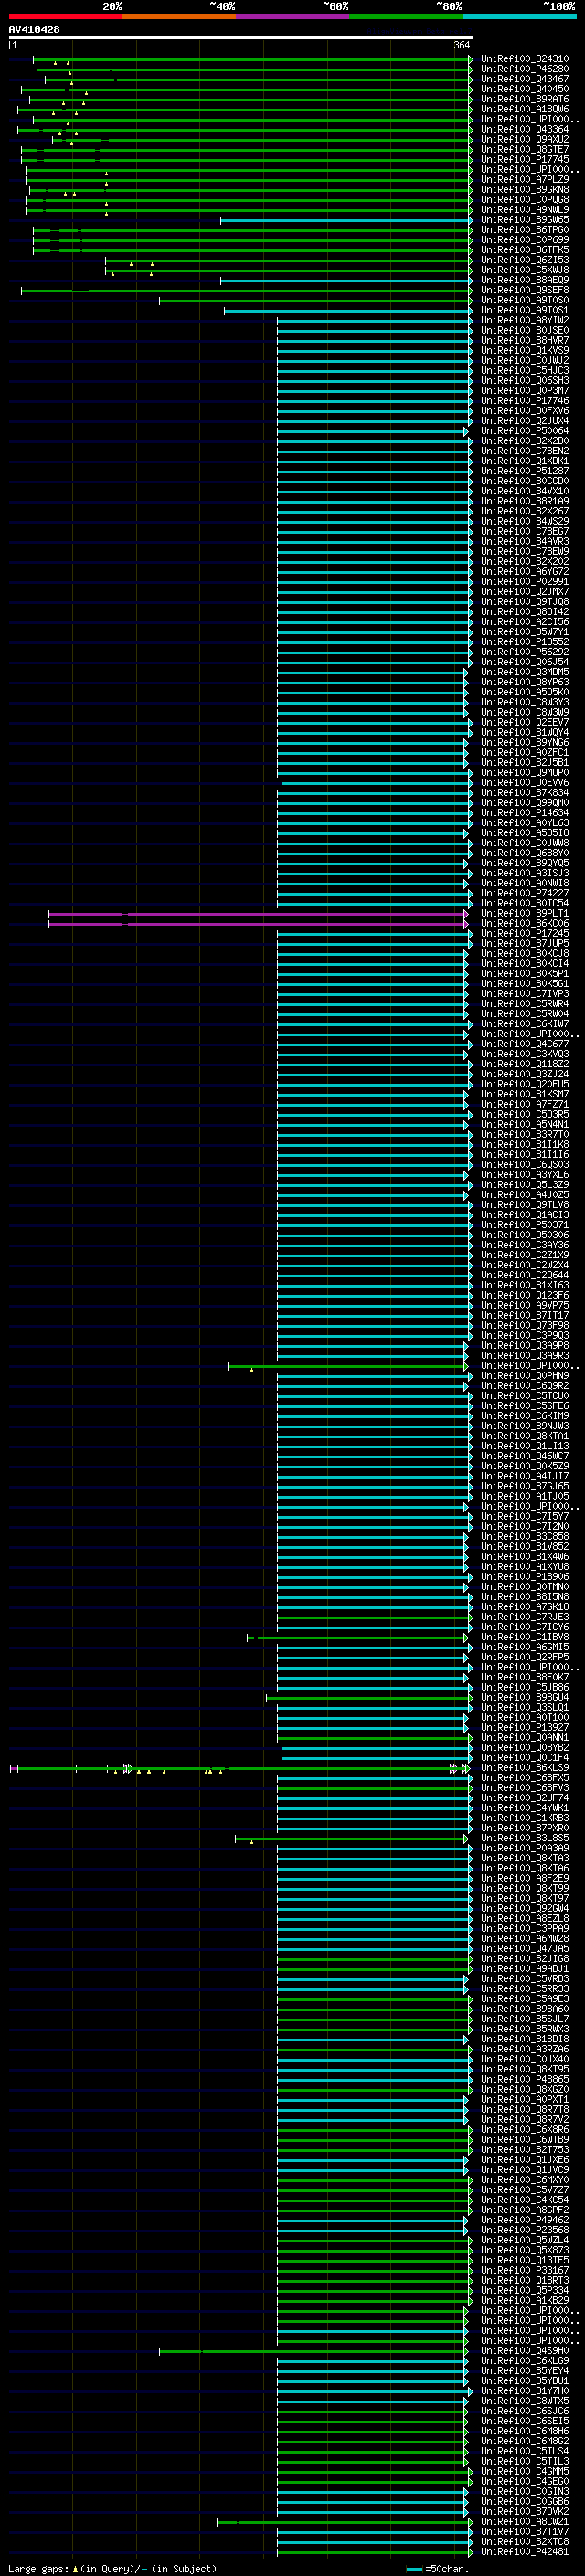Select hit UniRef100_A7PLZ9
The width and height of the screenshot is (585, 2576).
tap(525, 179)
